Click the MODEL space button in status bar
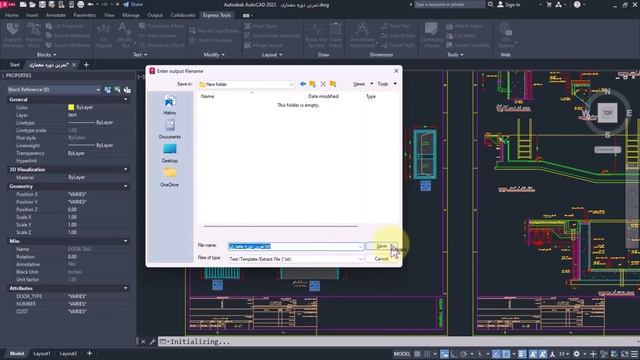Viewport: 640px width, 360px height. tap(402, 354)
